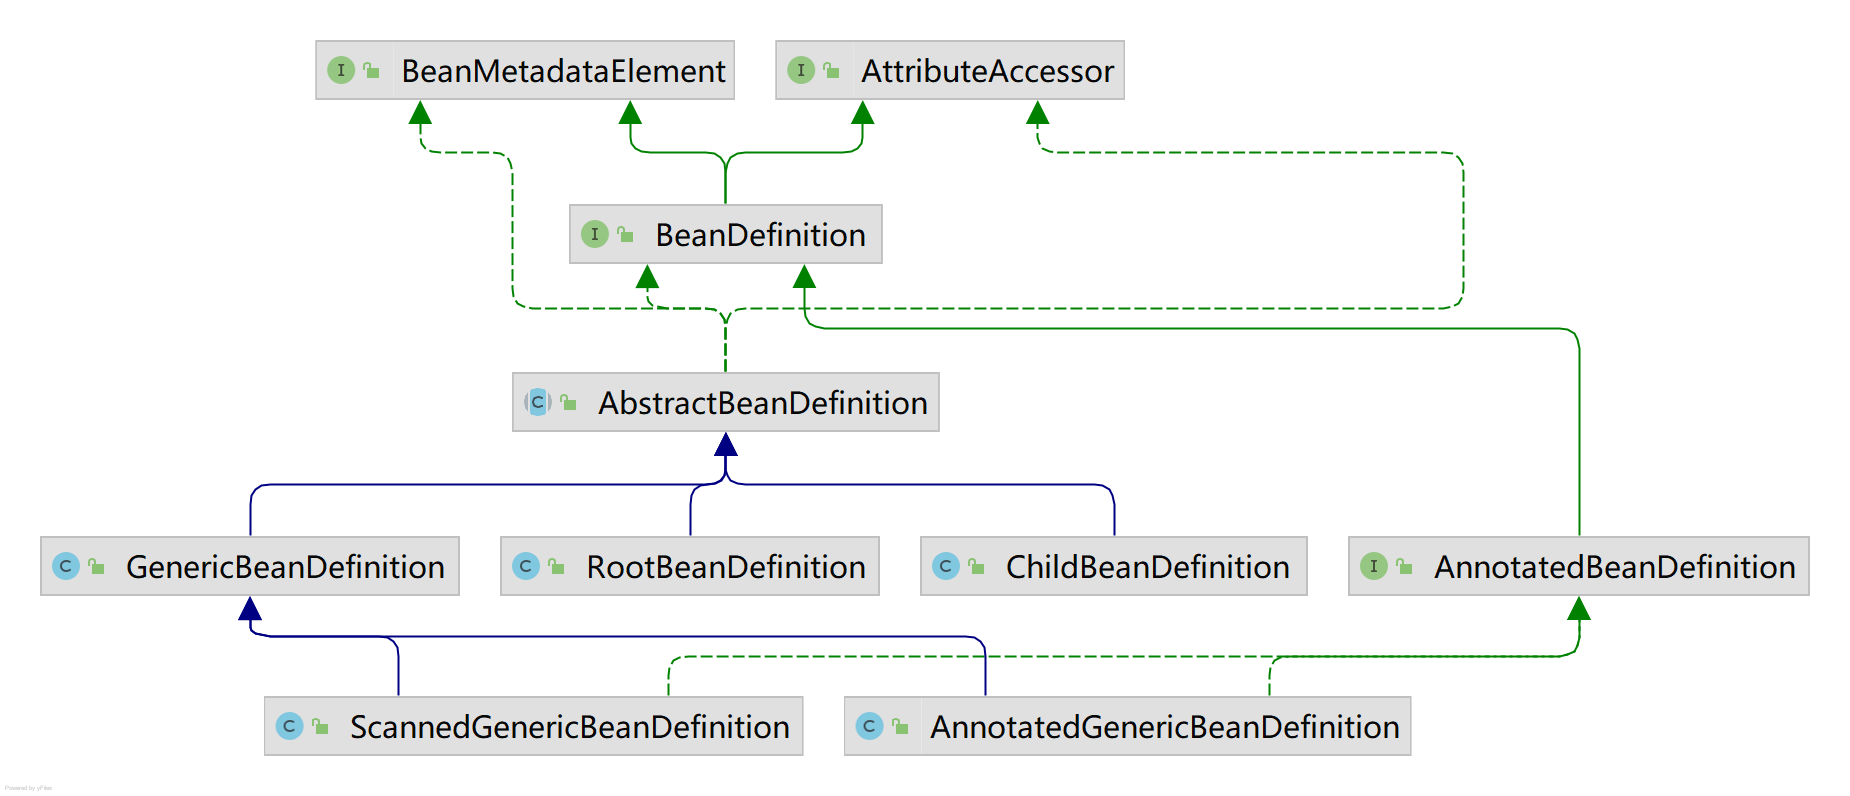Click the class icon on ScannedGenericBeanDefinition node
The width and height of the screenshot is (1850, 796).
[290, 726]
